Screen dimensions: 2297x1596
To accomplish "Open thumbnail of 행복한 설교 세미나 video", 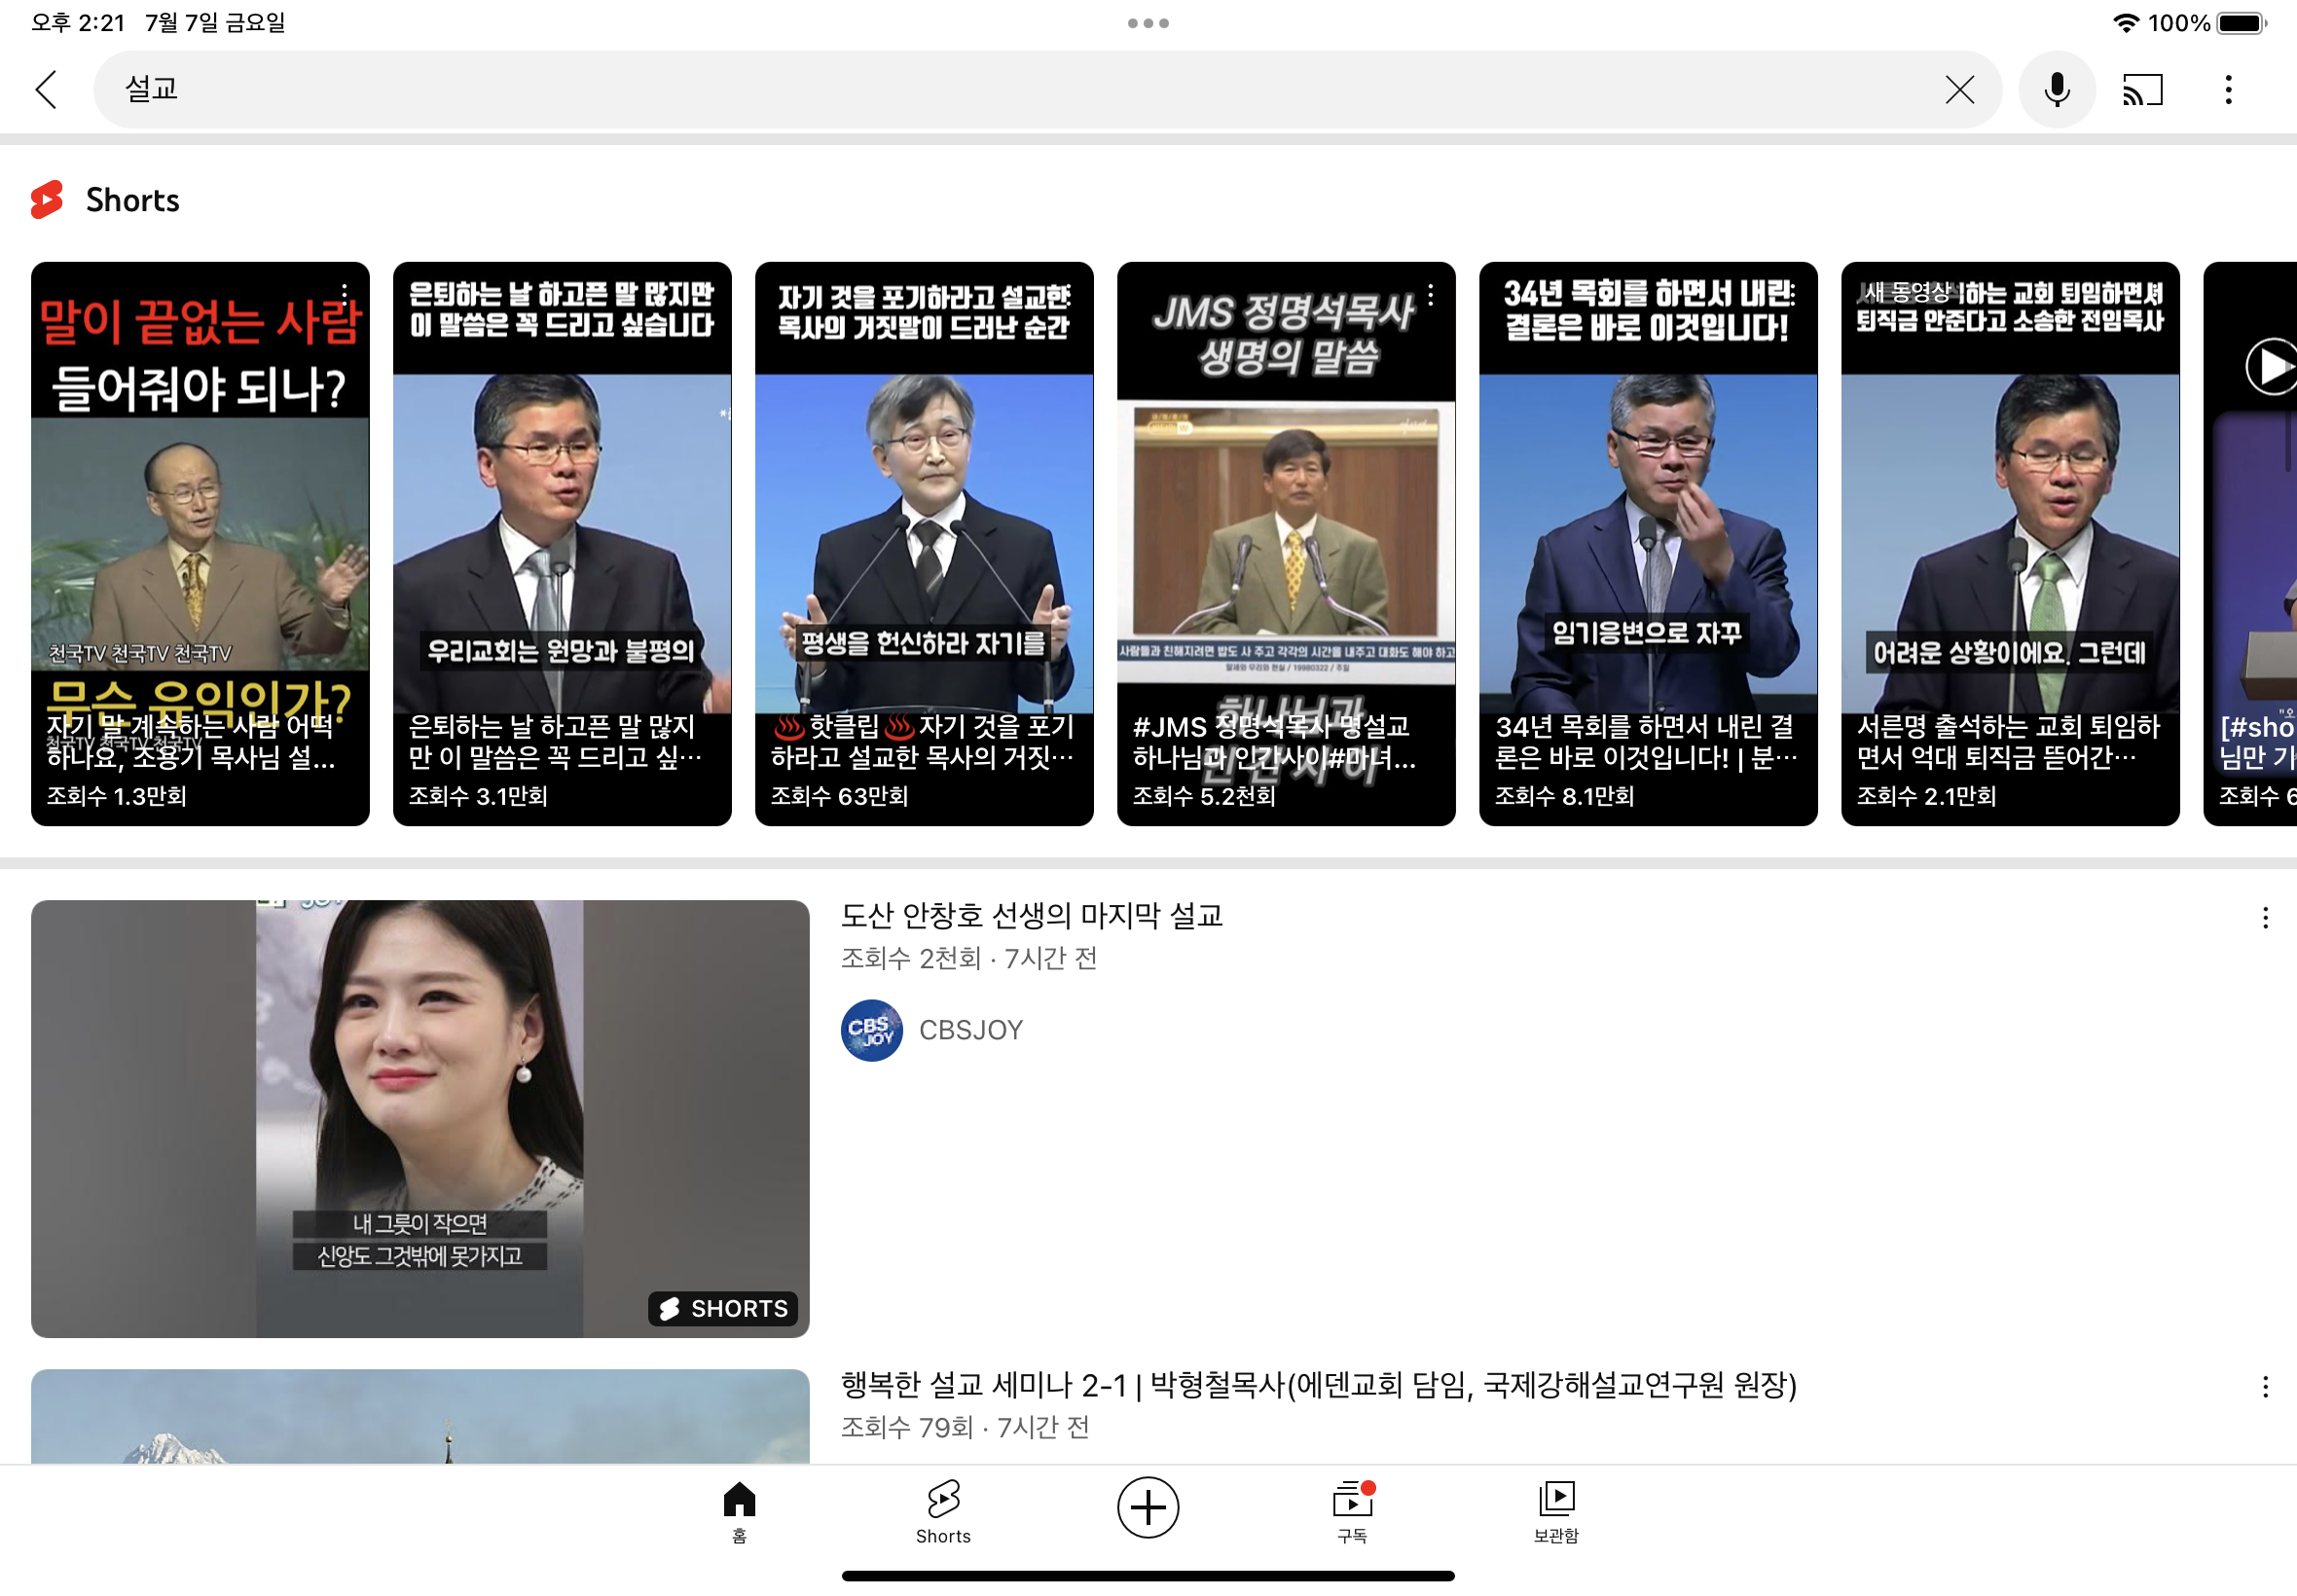I will pos(420,1416).
